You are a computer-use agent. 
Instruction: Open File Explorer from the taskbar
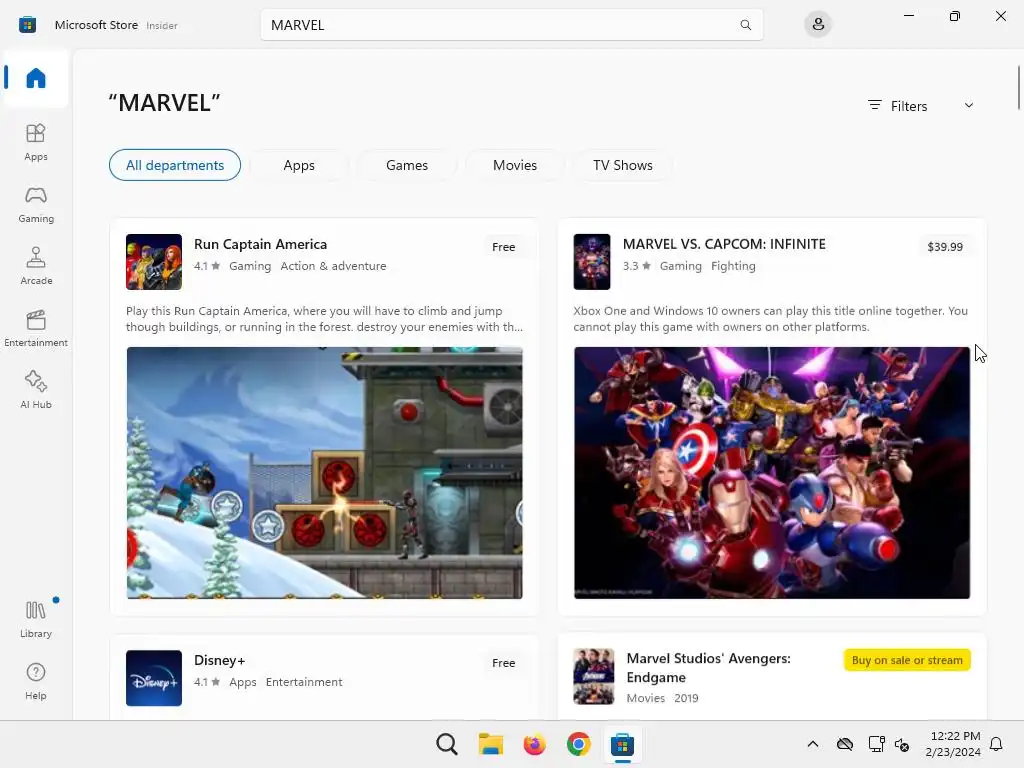coord(490,744)
